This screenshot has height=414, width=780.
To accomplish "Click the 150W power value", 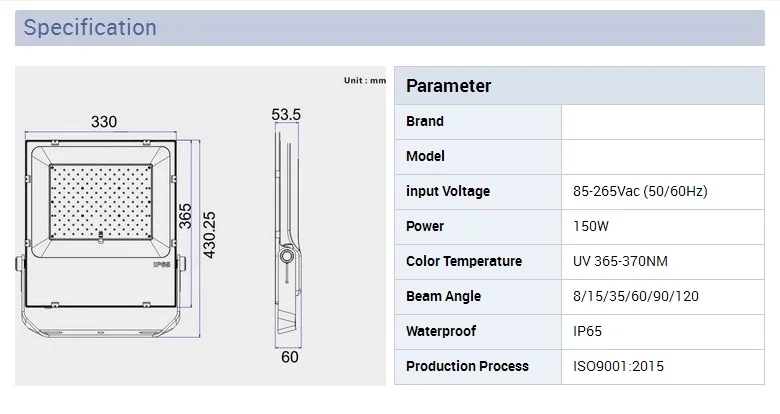I will [x=590, y=226].
